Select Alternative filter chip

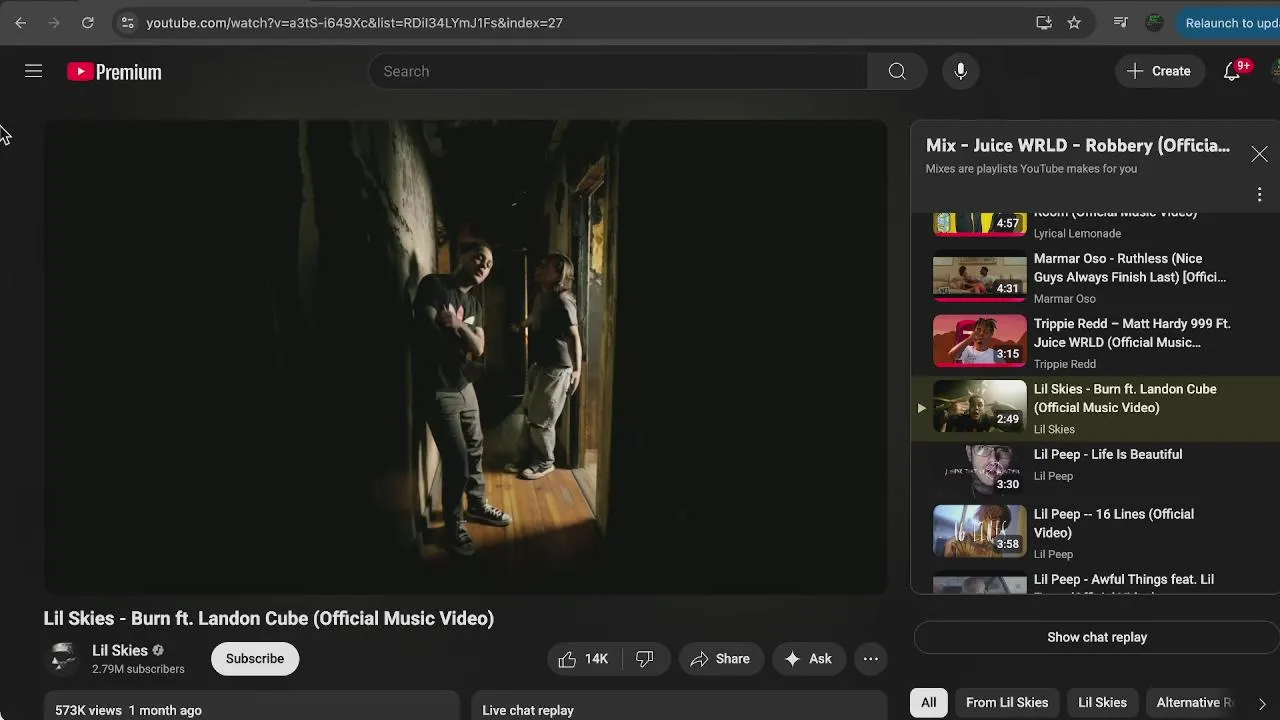tap(1193, 702)
